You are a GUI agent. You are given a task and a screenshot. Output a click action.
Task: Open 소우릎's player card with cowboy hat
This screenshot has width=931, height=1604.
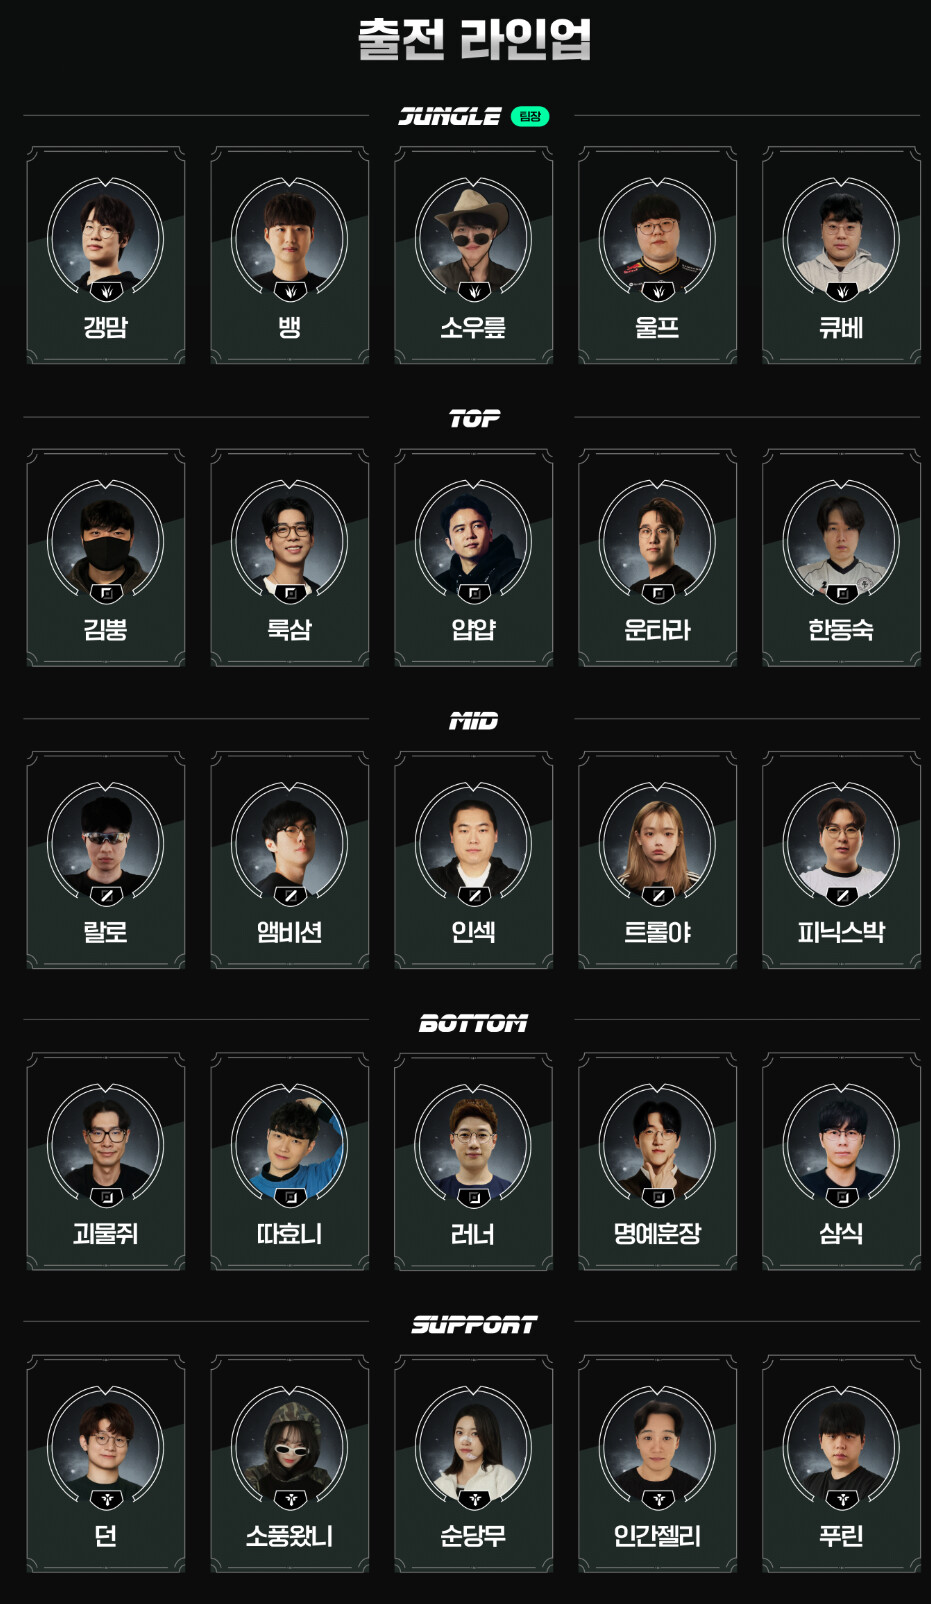474,256
